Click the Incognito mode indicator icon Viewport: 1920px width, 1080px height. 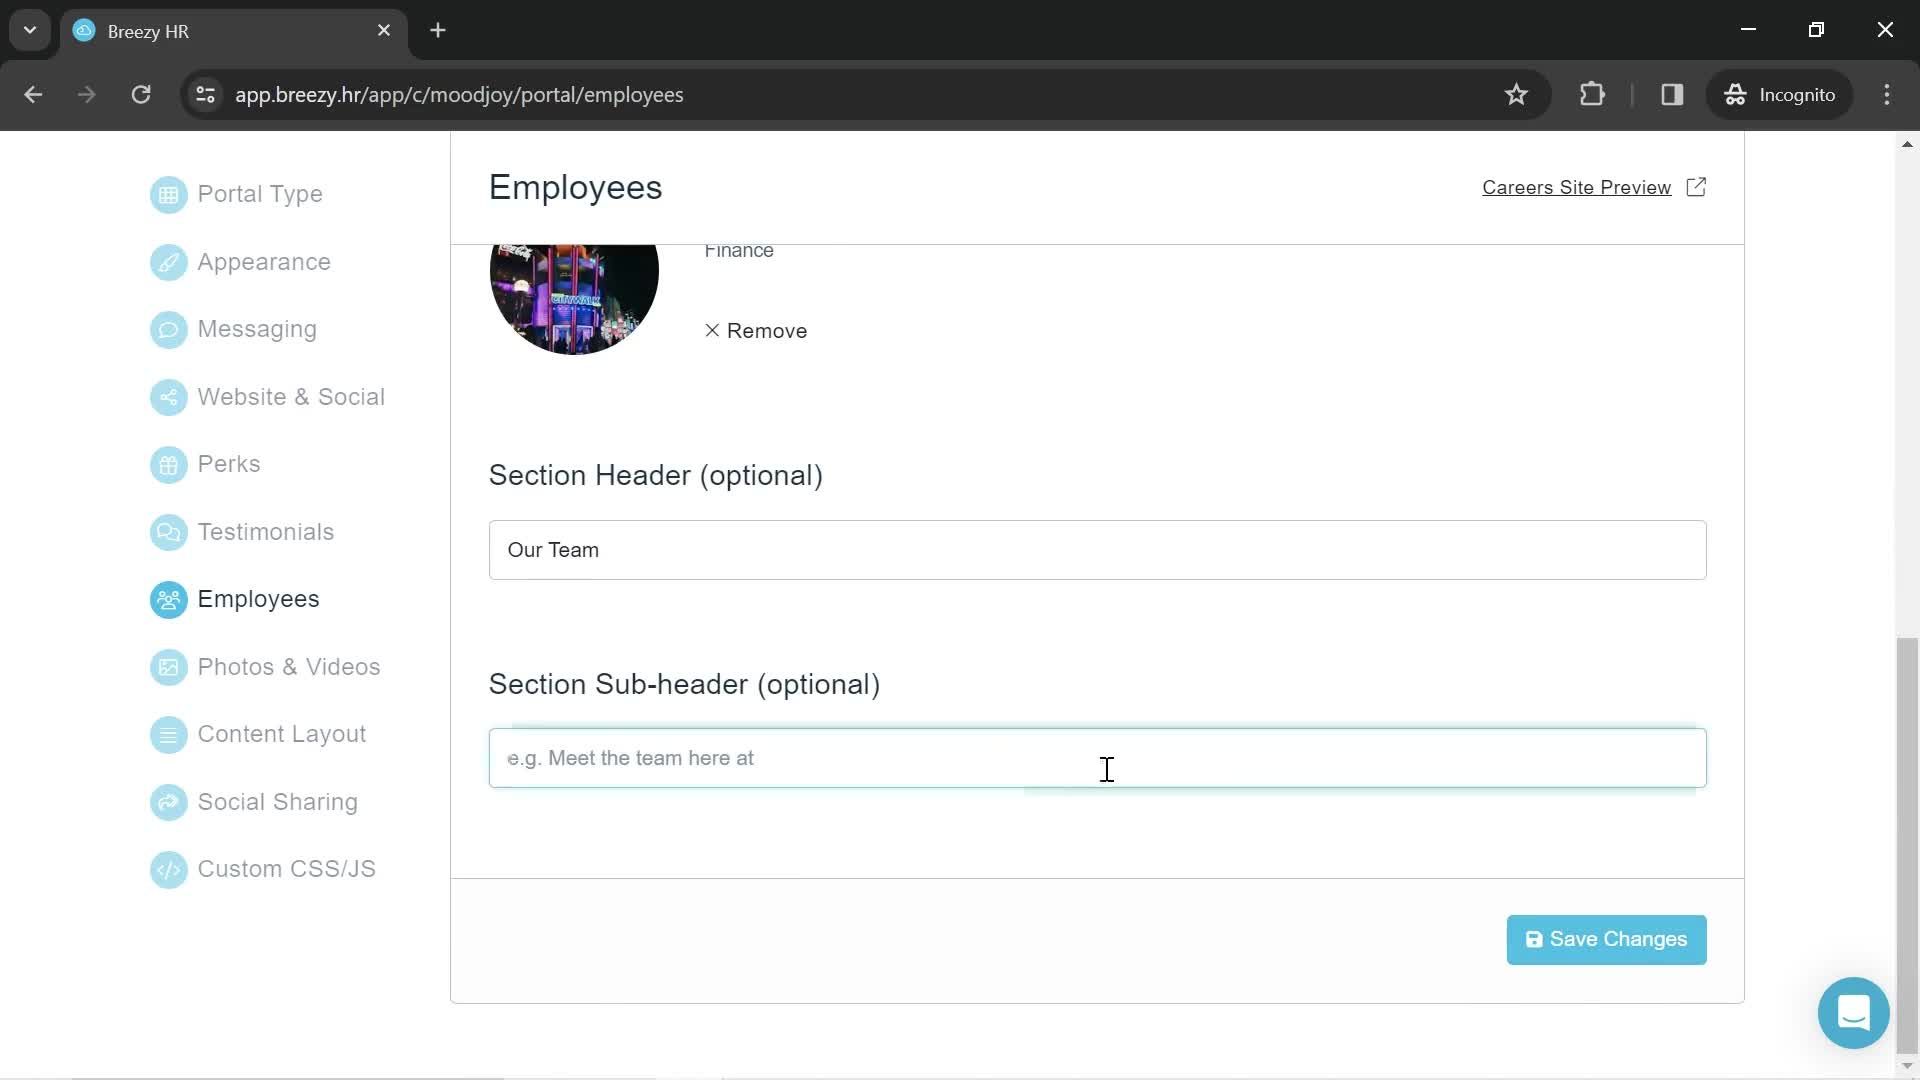tap(1737, 94)
